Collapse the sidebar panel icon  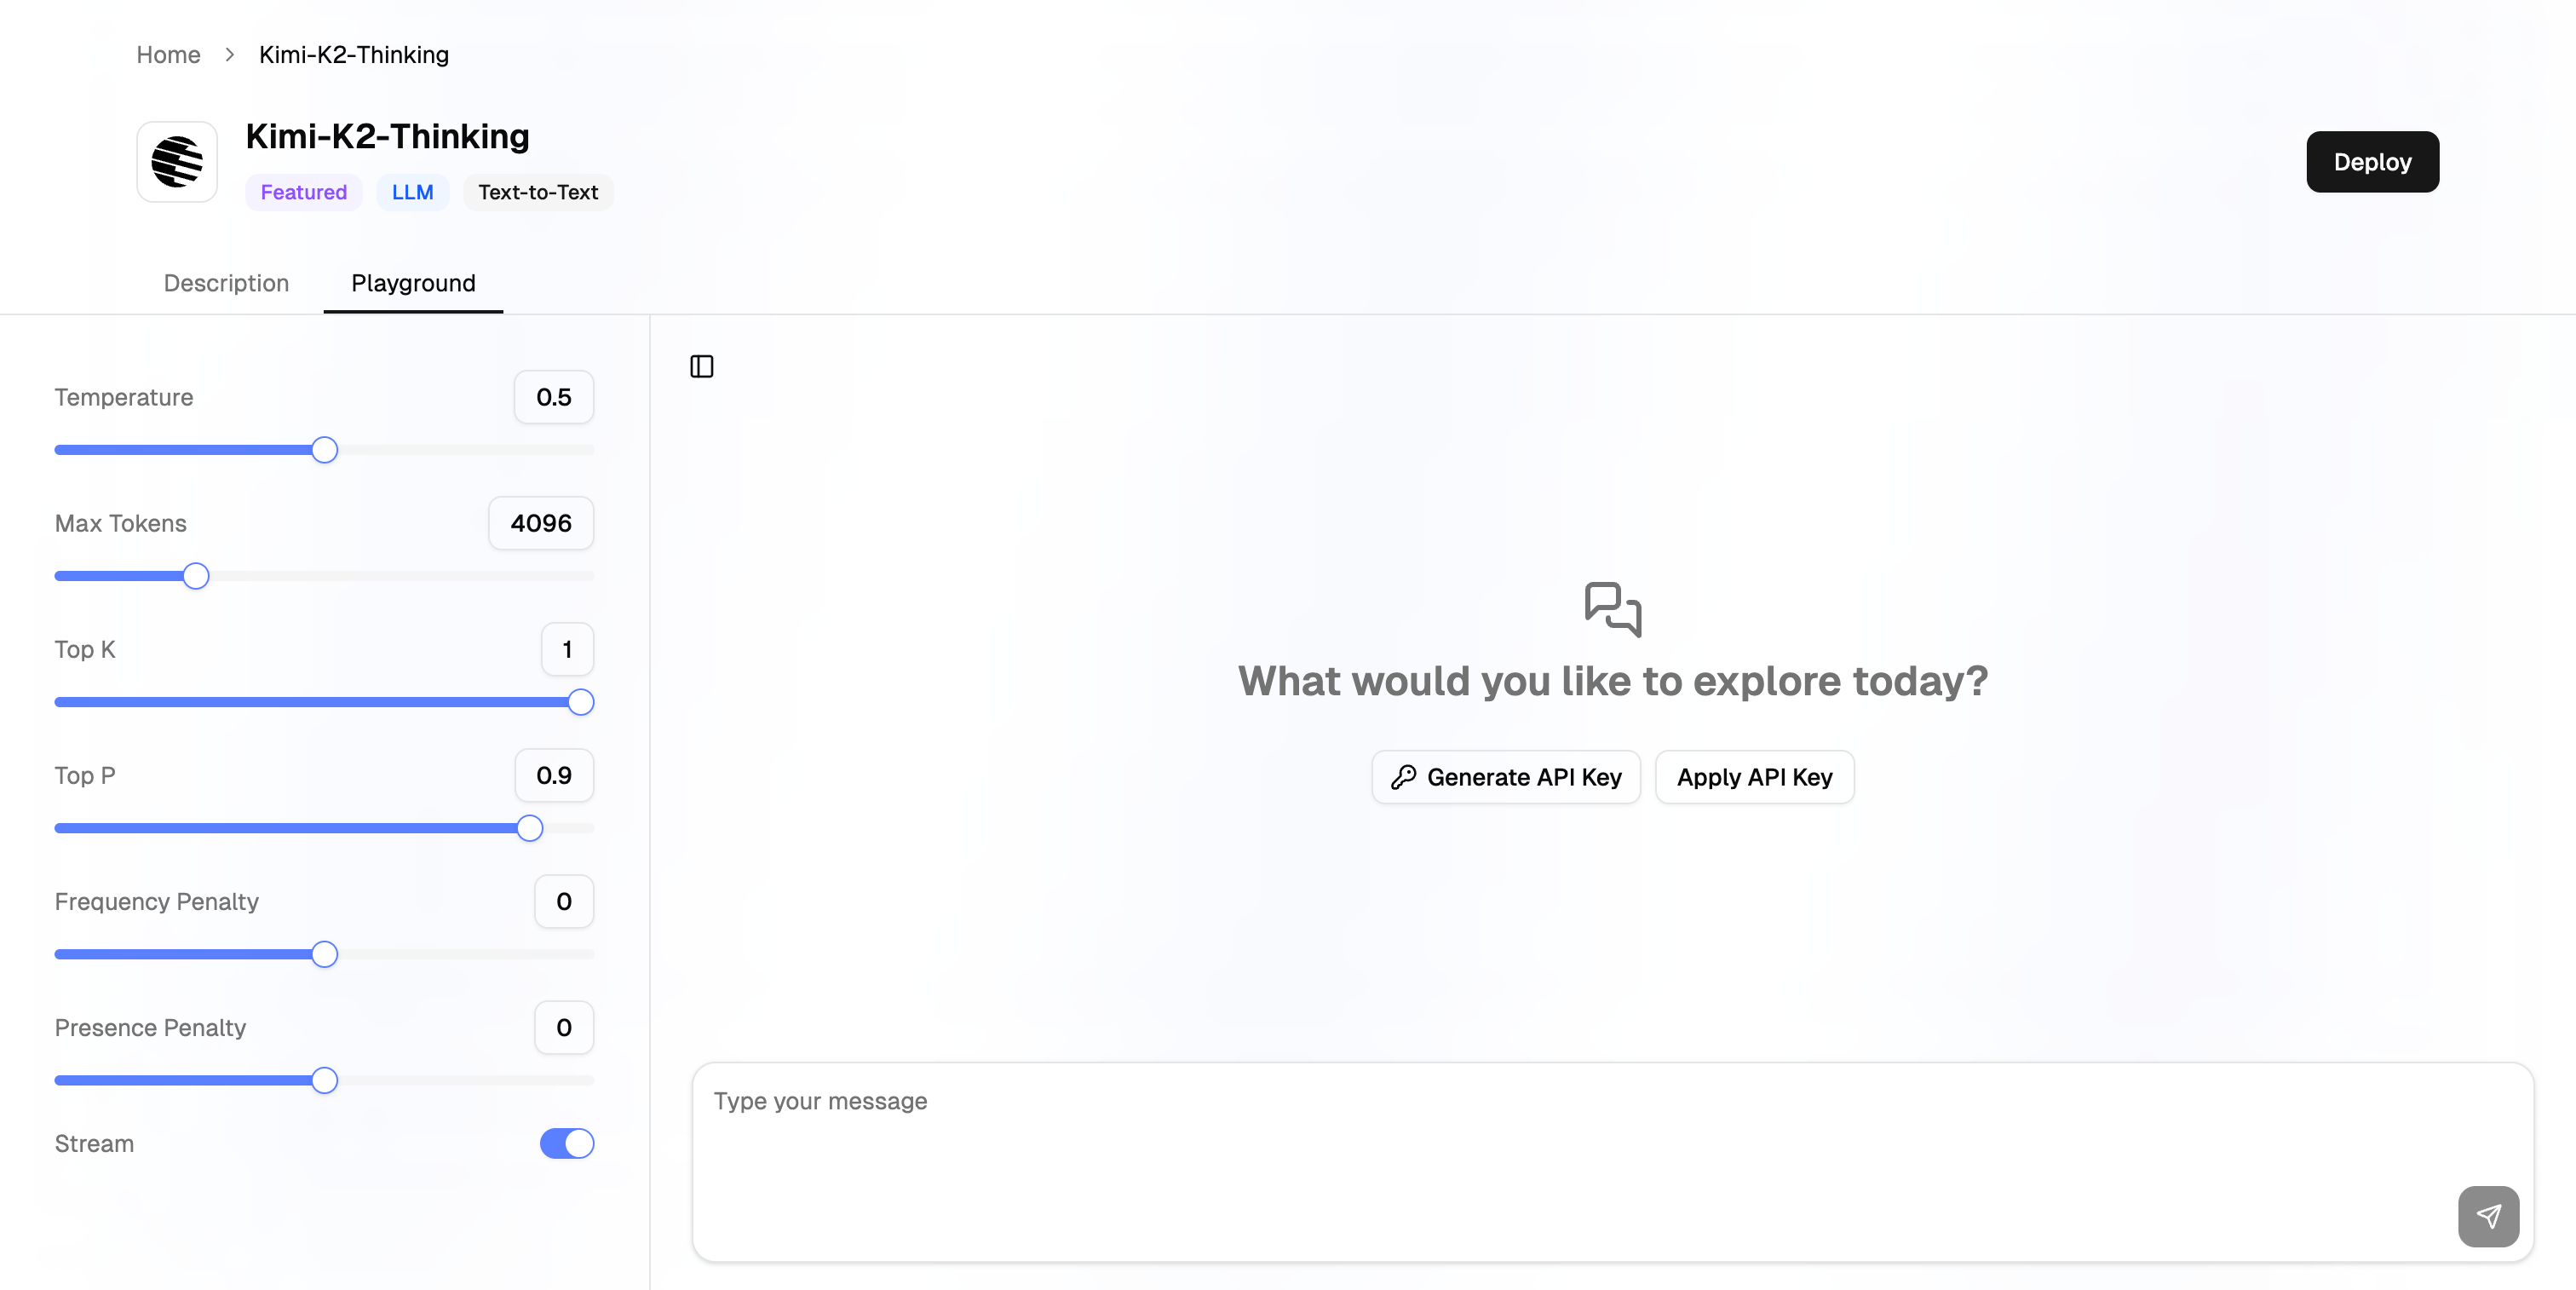(702, 367)
